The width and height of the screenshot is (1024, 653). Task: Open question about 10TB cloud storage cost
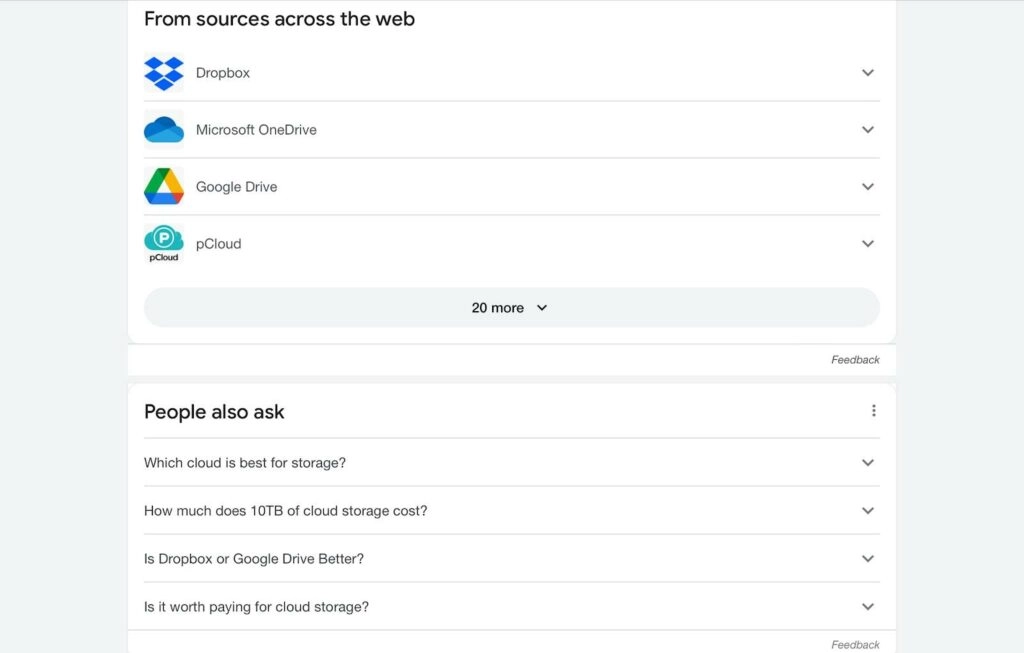(285, 511)
